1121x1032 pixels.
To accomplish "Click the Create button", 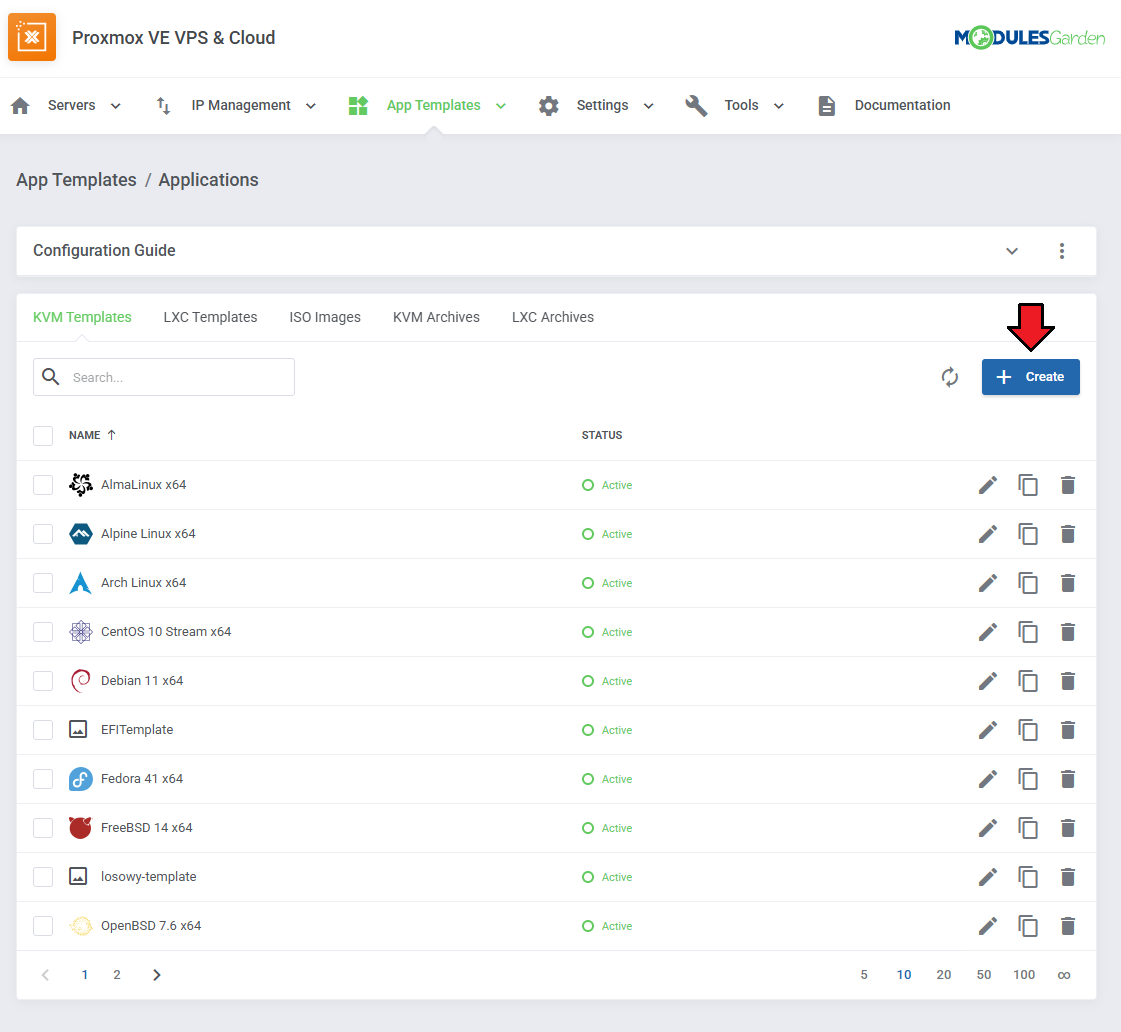I will tap(1030, 377).
